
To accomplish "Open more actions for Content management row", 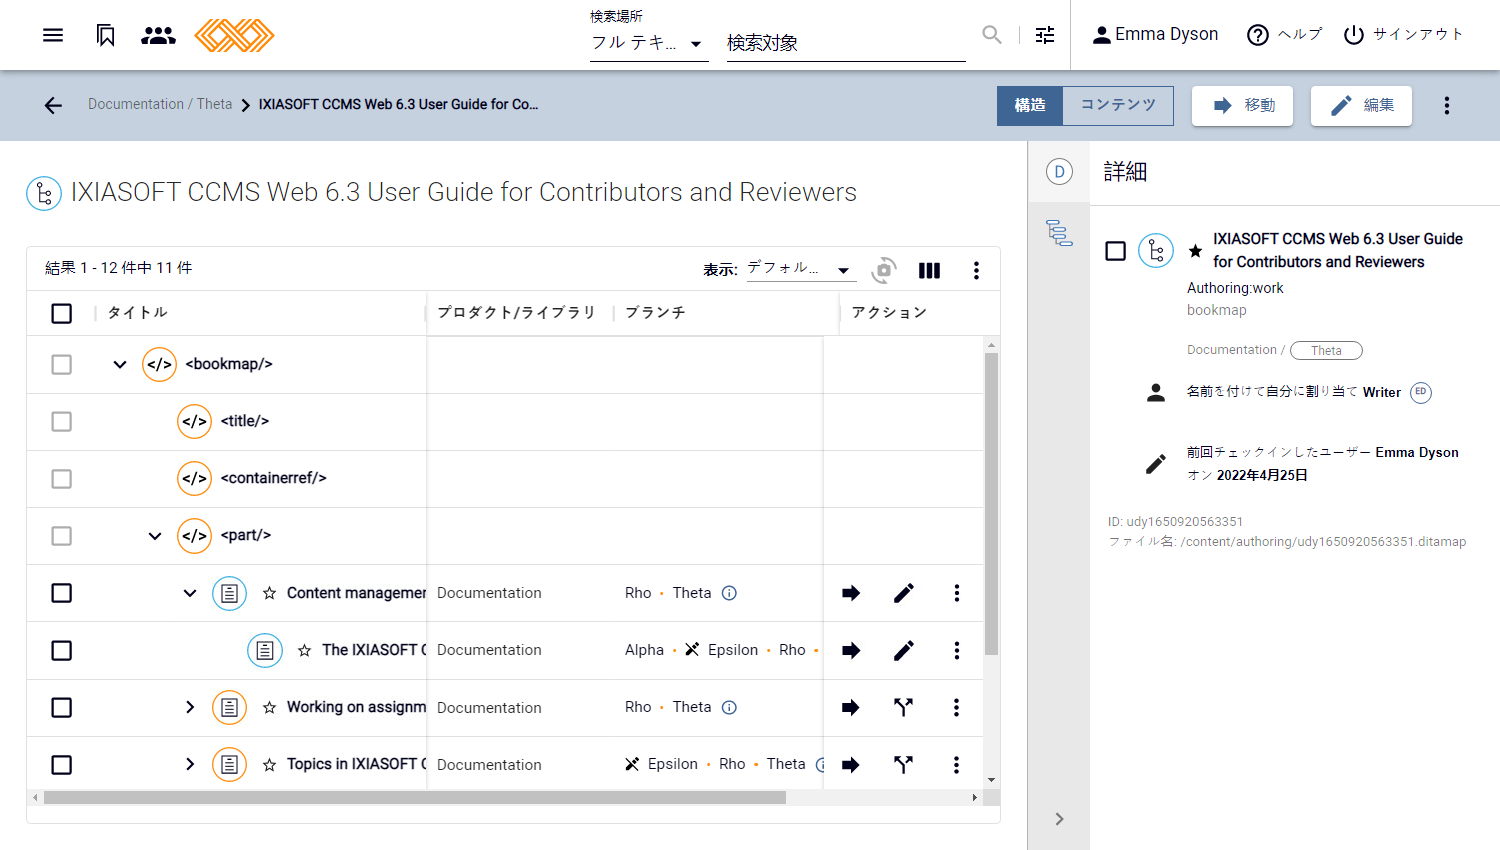I will click(957, 593).
